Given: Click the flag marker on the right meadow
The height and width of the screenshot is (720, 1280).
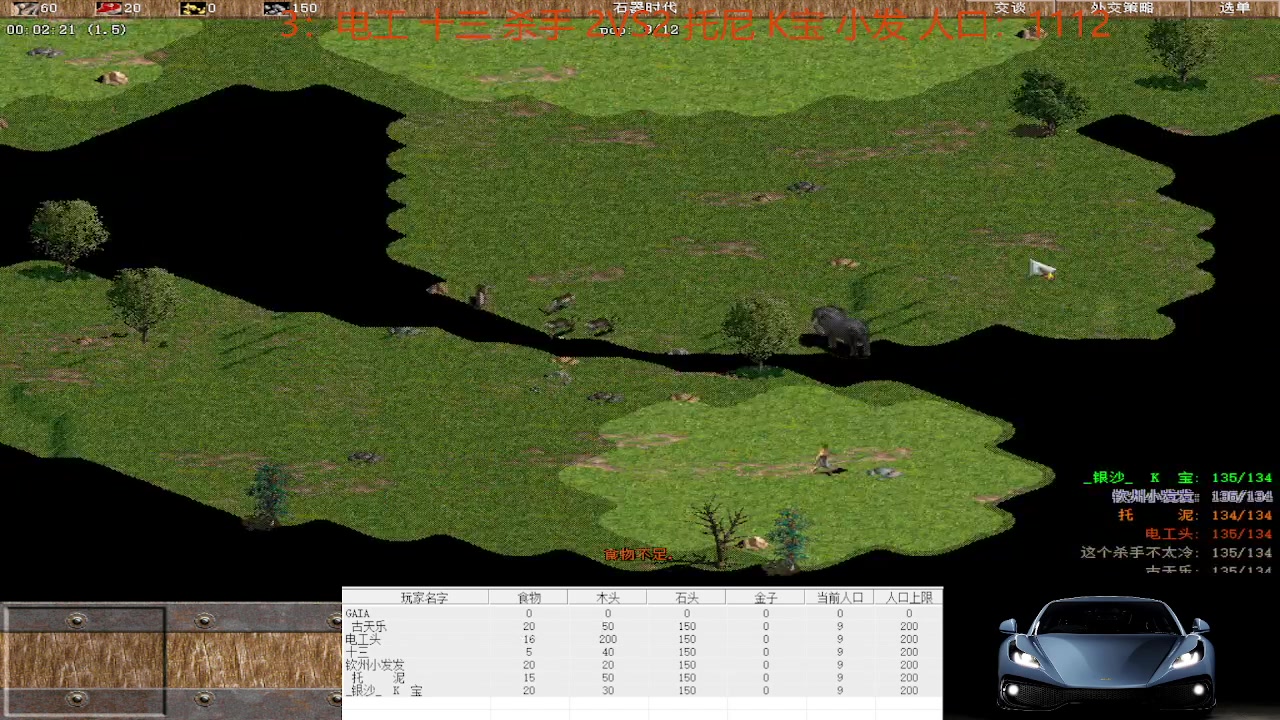Looking at the screenshot, I should coord(1042,269).
